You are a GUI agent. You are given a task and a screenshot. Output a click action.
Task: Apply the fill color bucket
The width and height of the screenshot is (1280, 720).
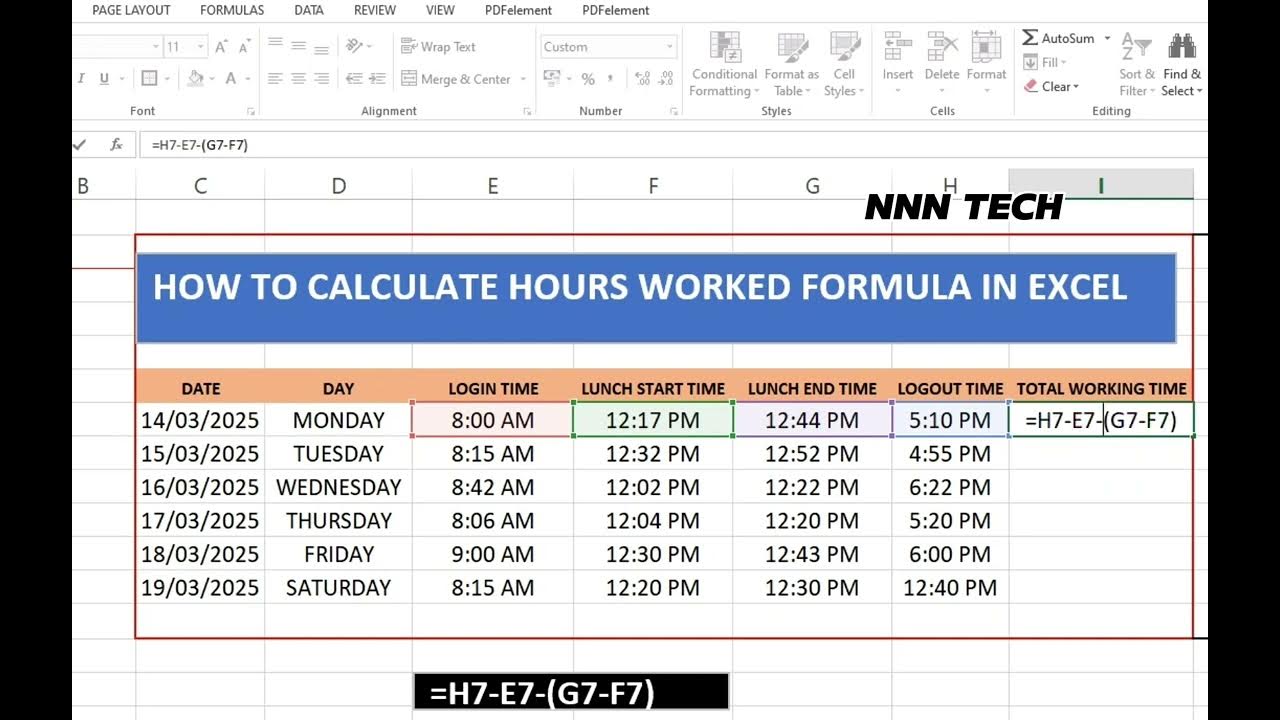click(x=196, y=78)
